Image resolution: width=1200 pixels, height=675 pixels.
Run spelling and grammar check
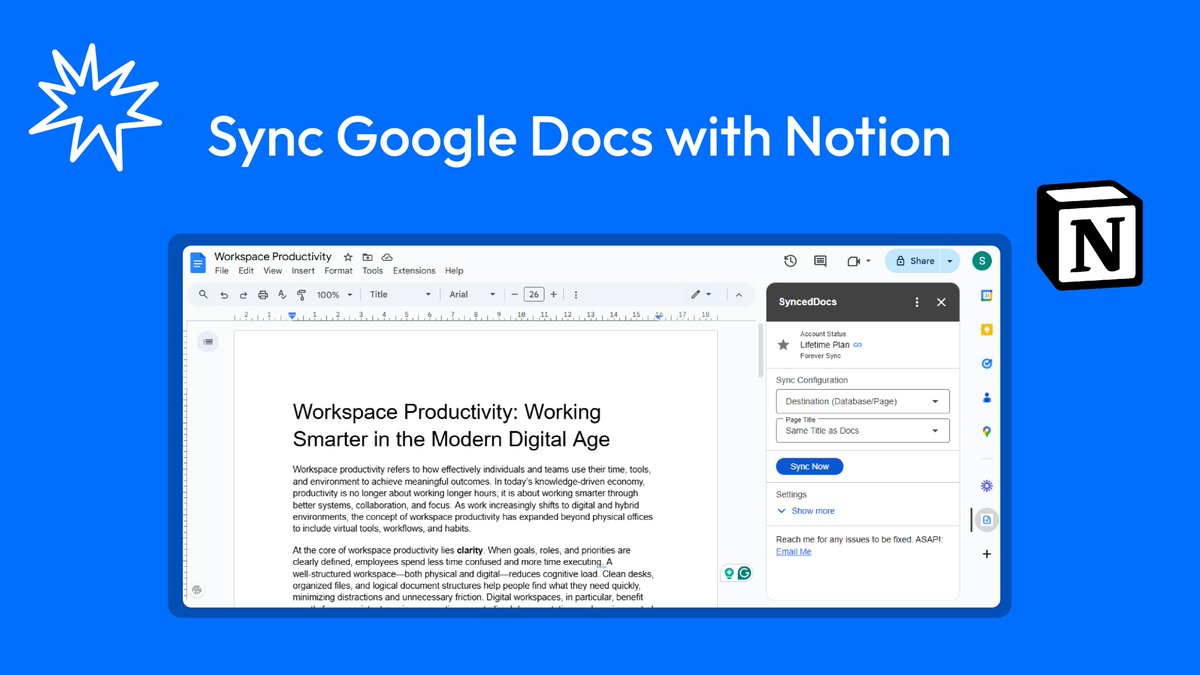point(282,295)
